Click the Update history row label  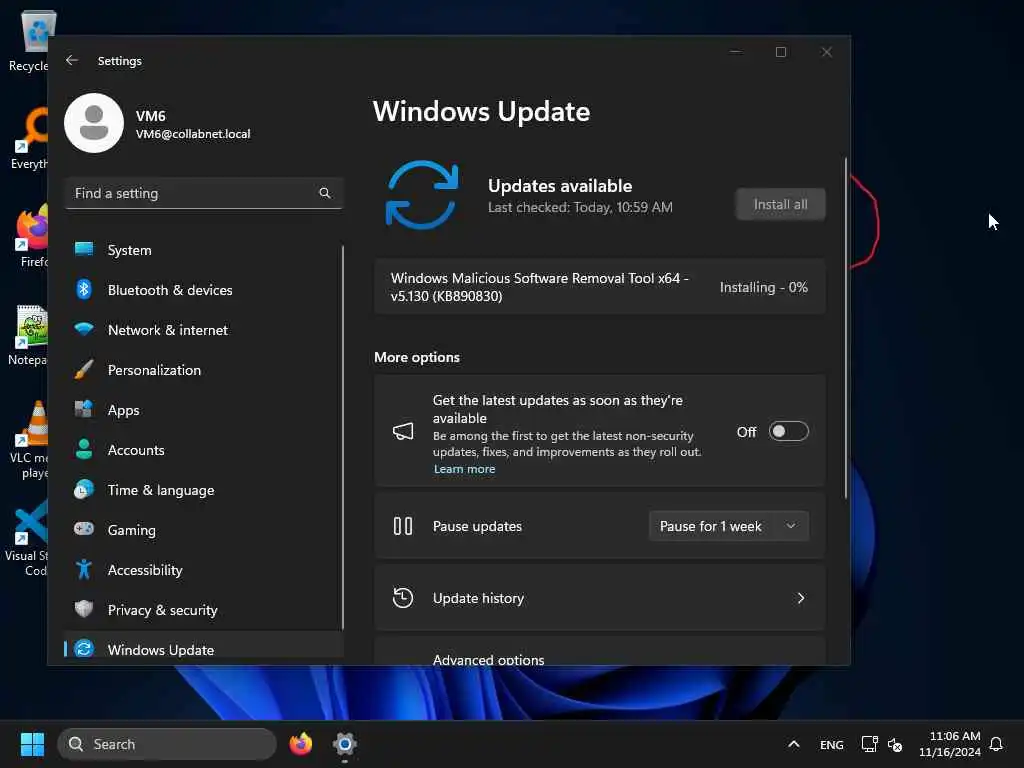(x=478, y=598)
